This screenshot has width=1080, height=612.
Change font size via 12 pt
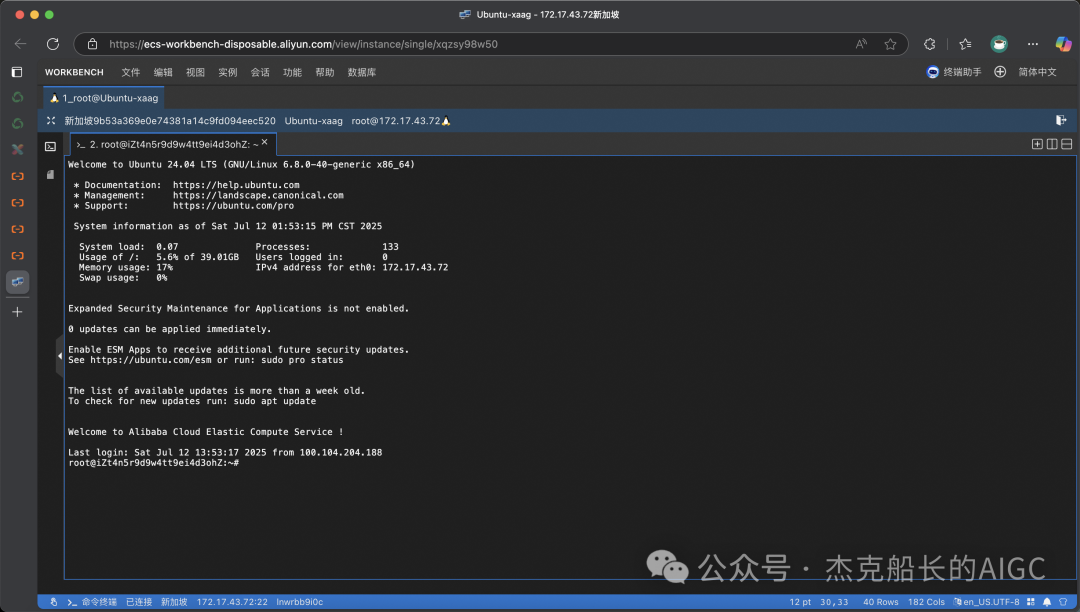[x=800, y=602]
